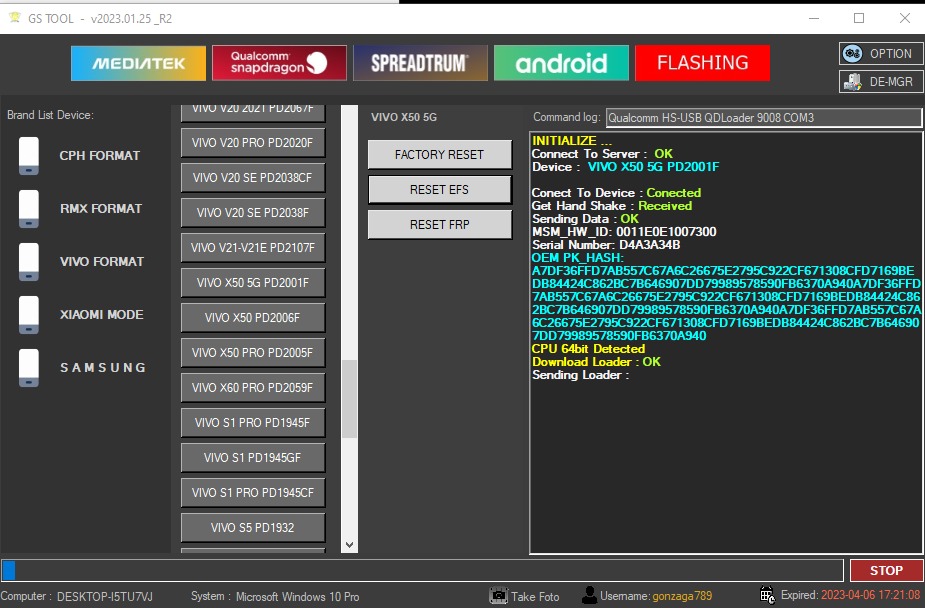Click the Microsoft Windows 10 Pro text
This screenshot has height=608, width=925.
coord(297,597)
